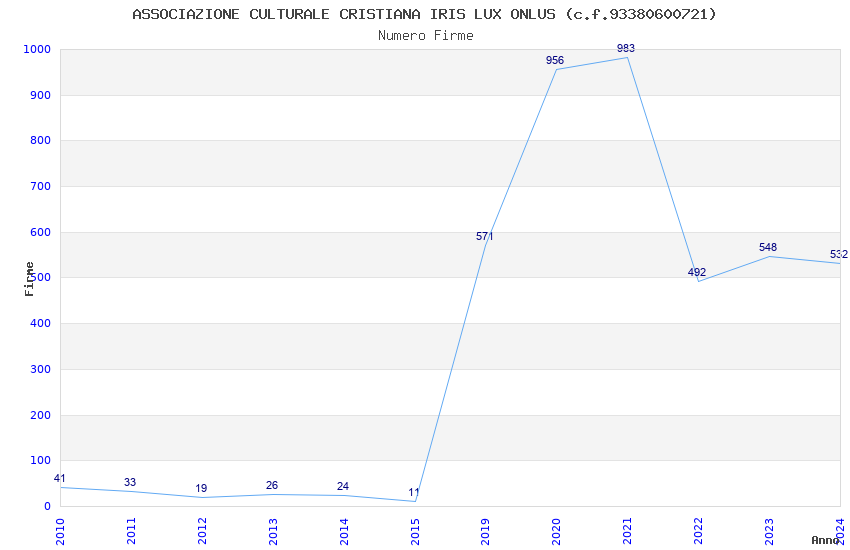Click the y-axis value 700
Viewport: 850px width, 550px height.
[41, 186]
